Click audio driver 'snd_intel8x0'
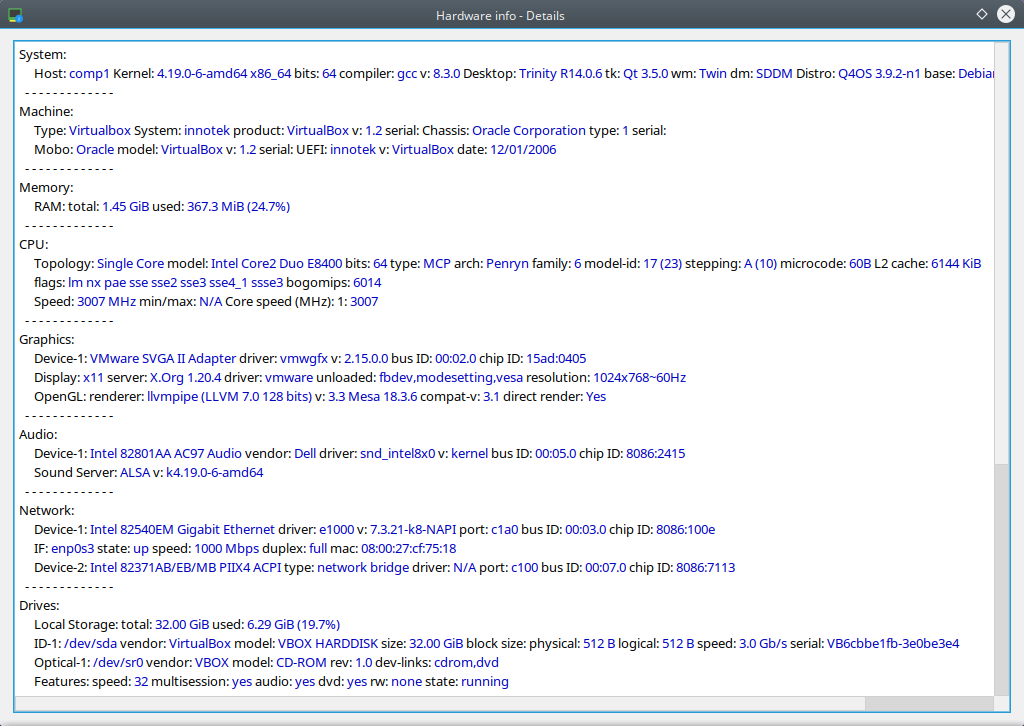This screenshot has width=1024, height=726. (398, 454)
